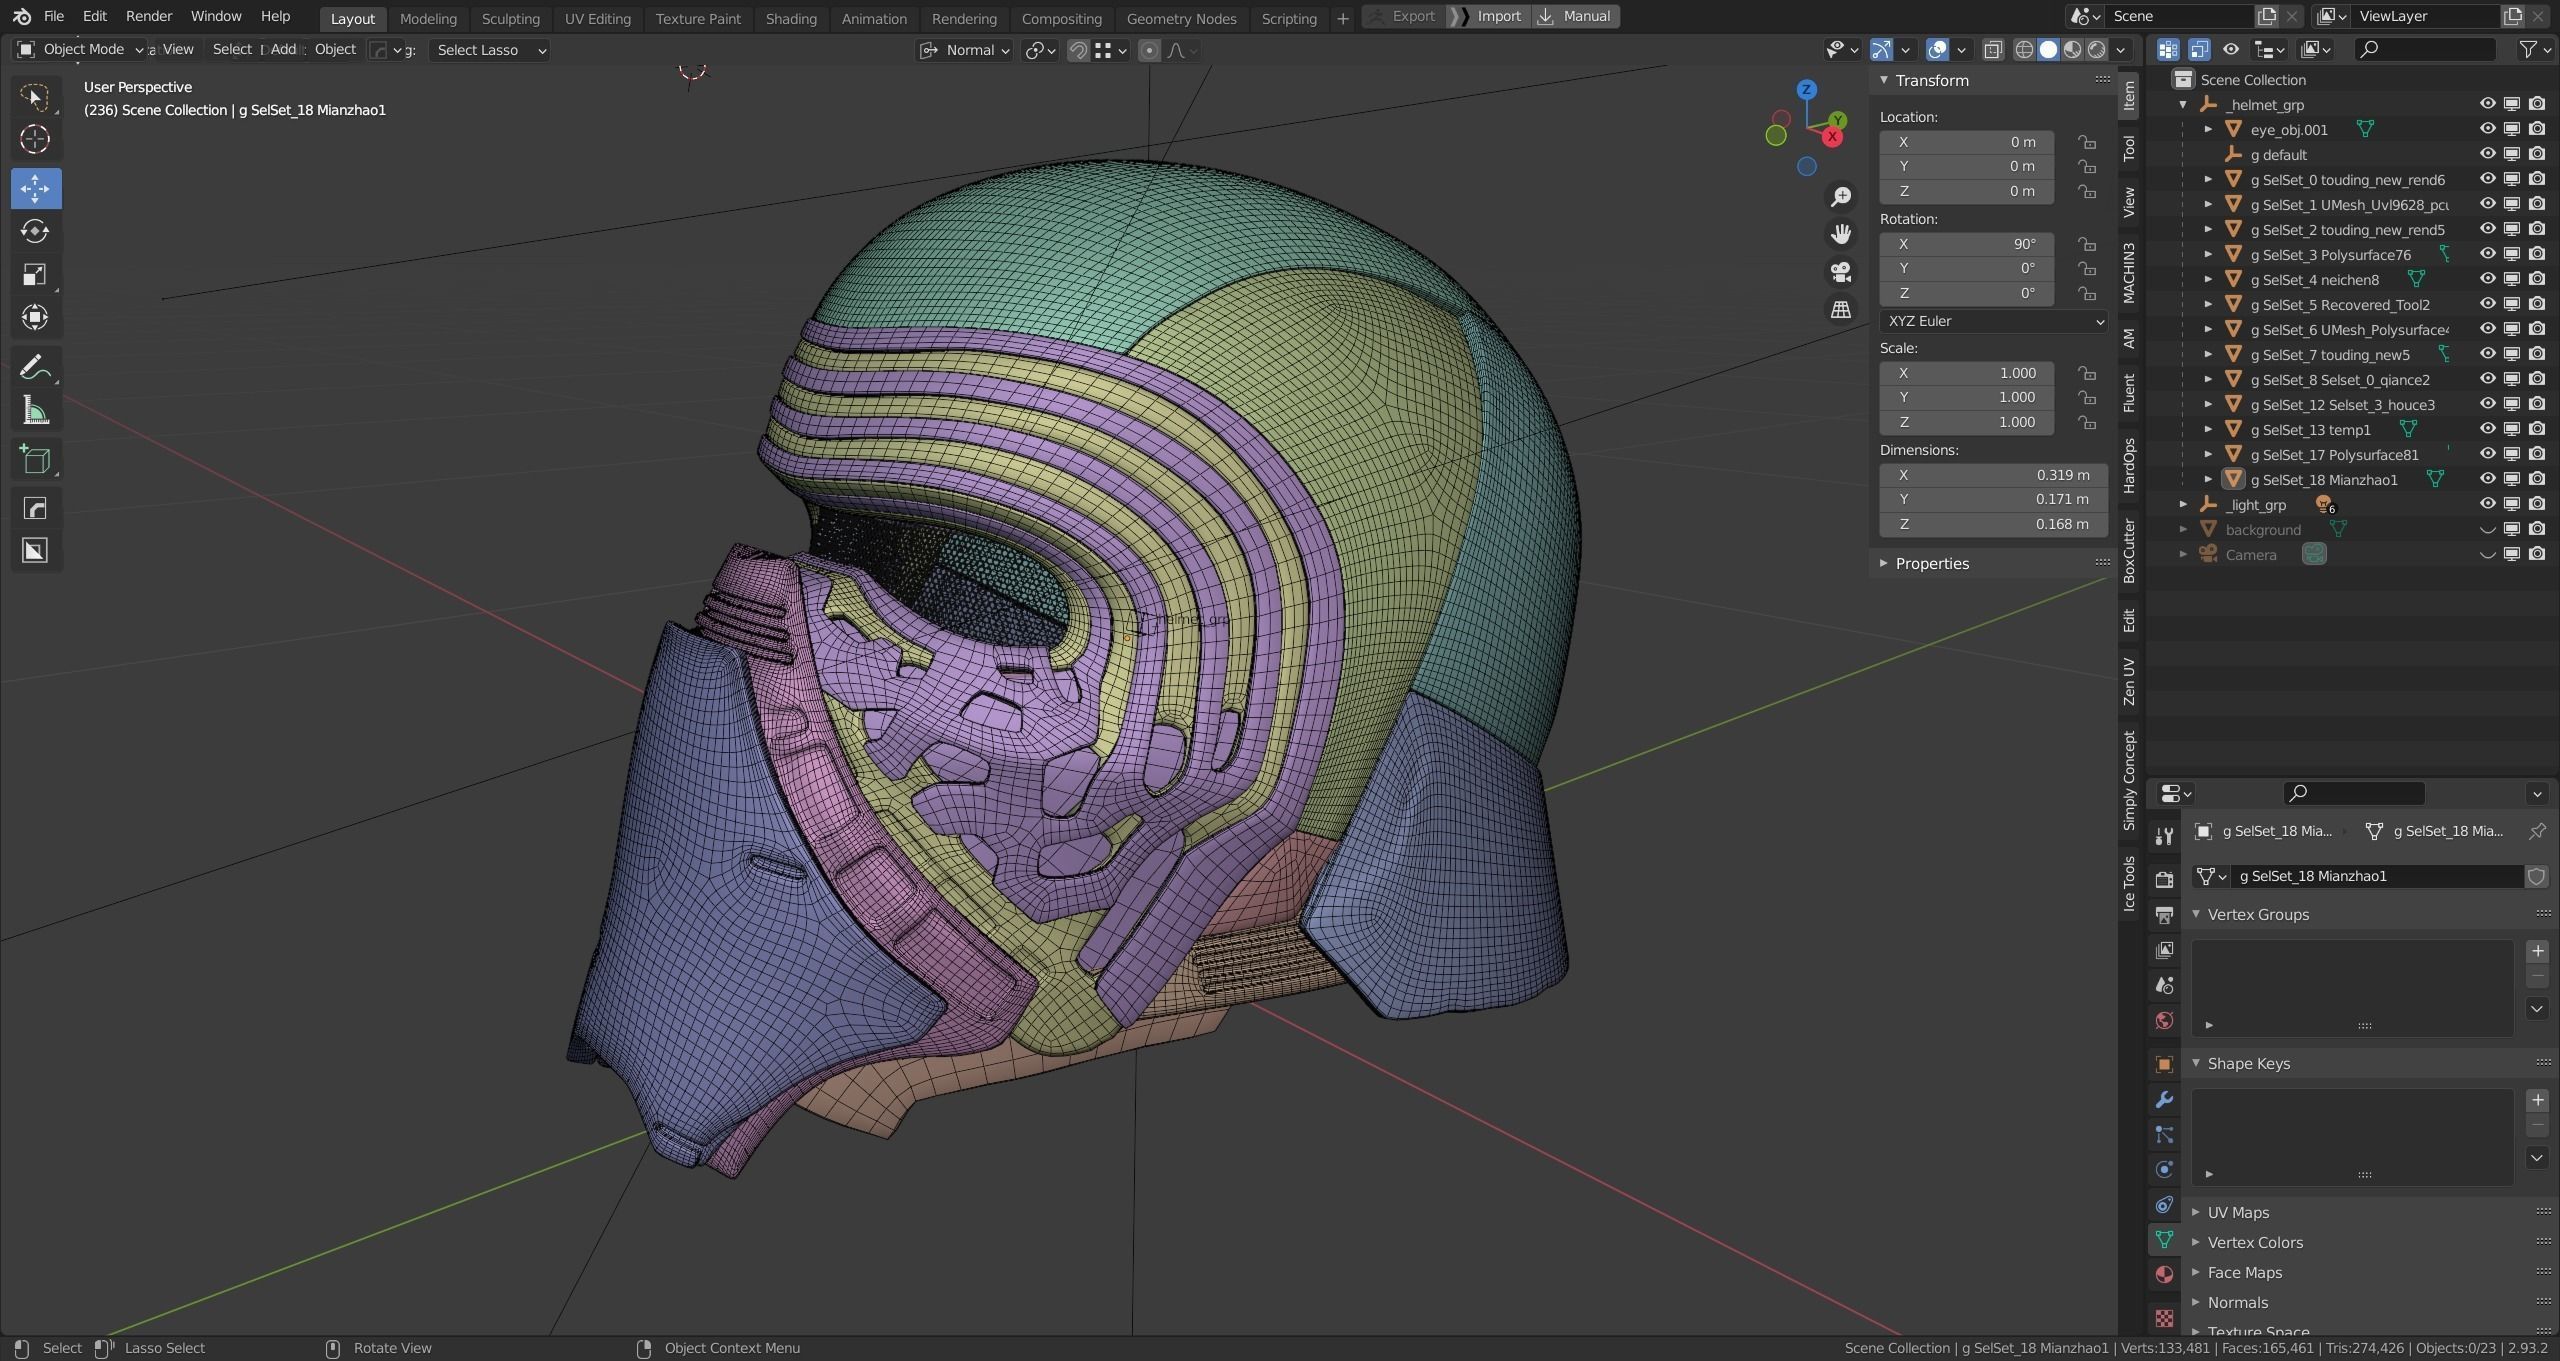
Task: Toggle viewport gizmos display button
Action: 1881,50
